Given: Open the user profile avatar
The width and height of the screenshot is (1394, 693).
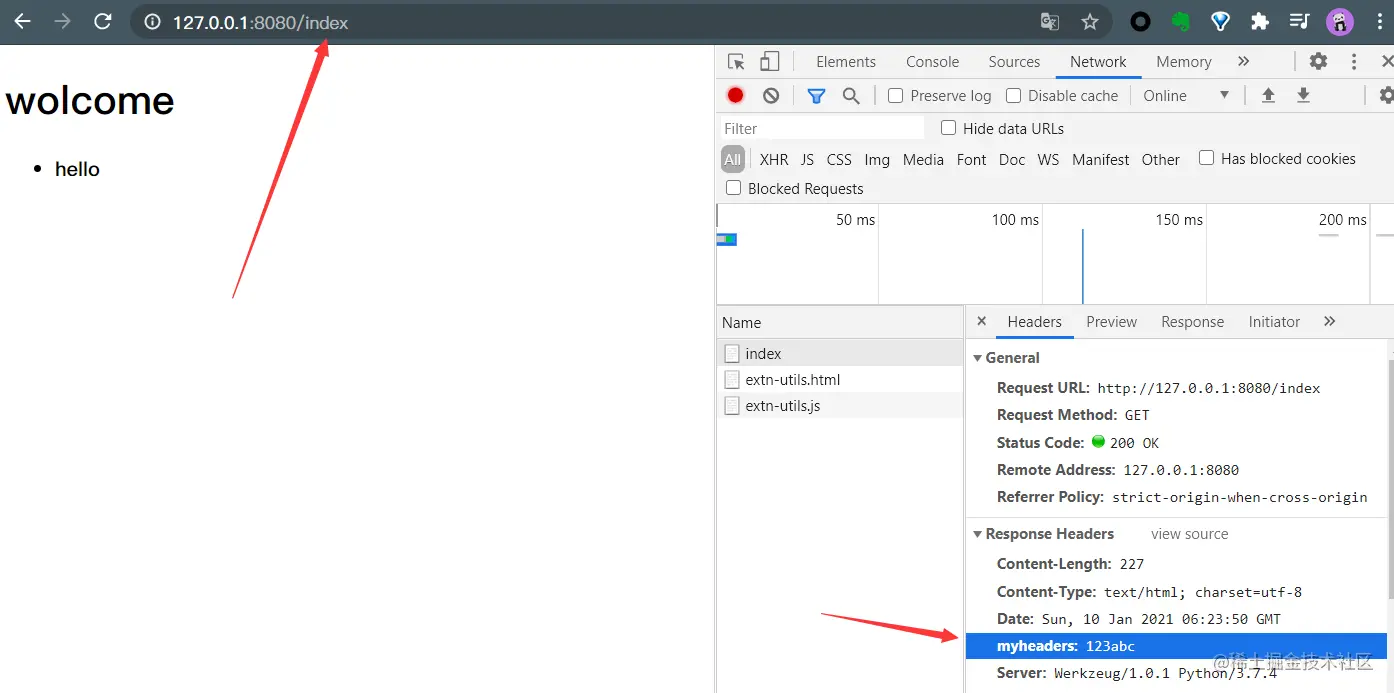Looking at the screenshot, I should pos(1340,21).
